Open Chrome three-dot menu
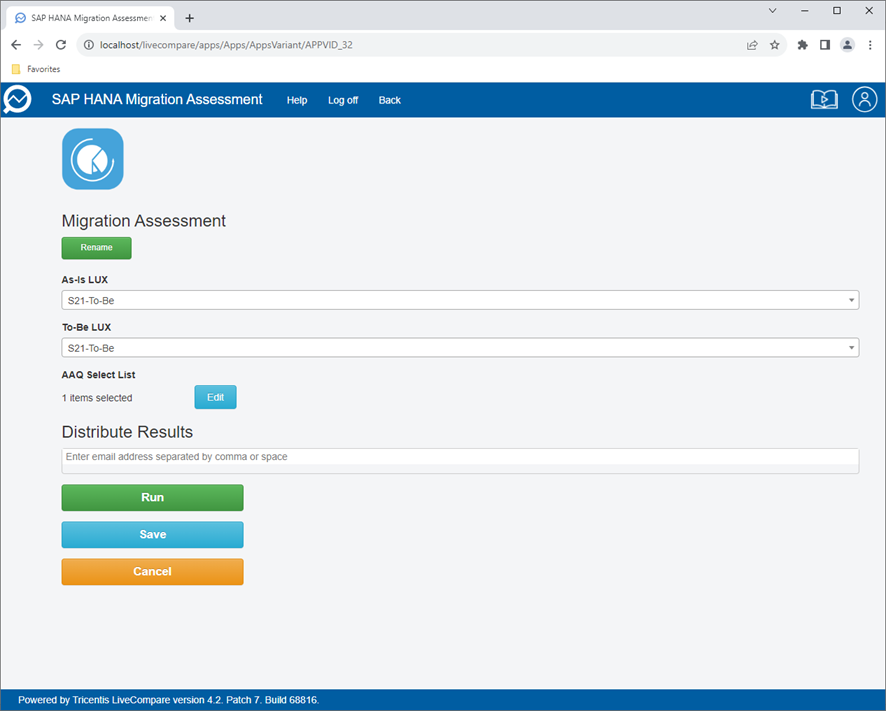The width and height of the screenshot is (886, 711). click(x=870, y=45)
